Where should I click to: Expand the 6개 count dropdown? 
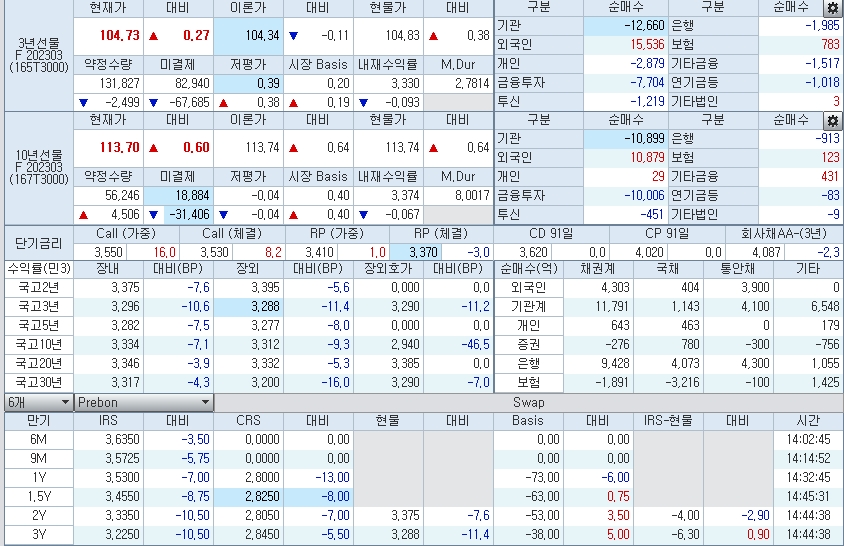tap(38, 402)
